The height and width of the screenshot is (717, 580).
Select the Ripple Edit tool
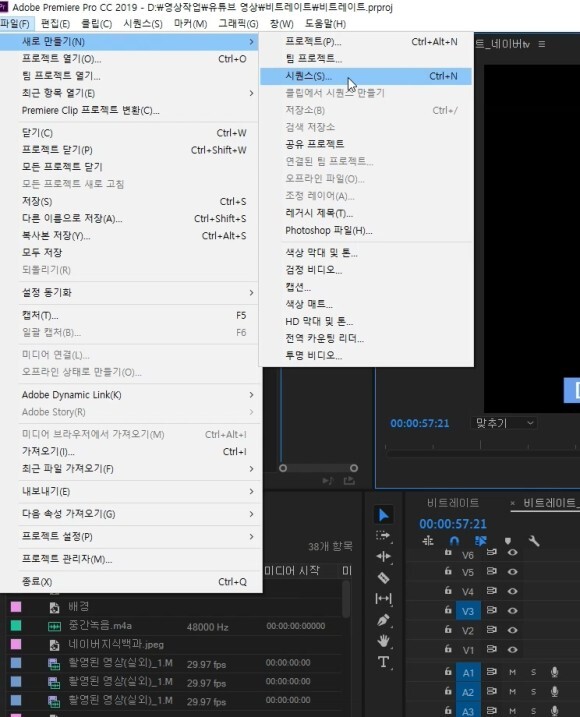pyautogui.click(x=383, y=556)
